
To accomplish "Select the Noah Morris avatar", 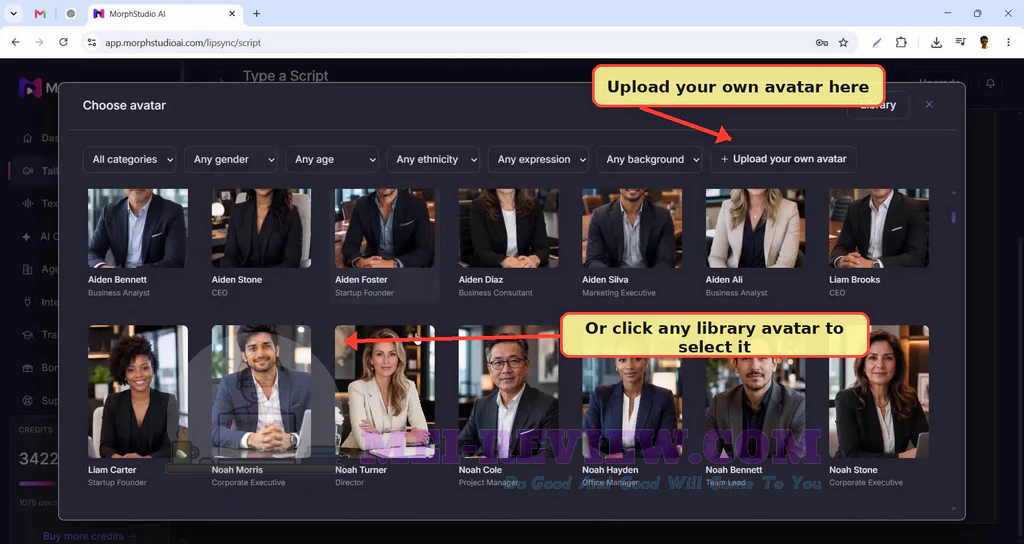I will (x=261, y=391).
